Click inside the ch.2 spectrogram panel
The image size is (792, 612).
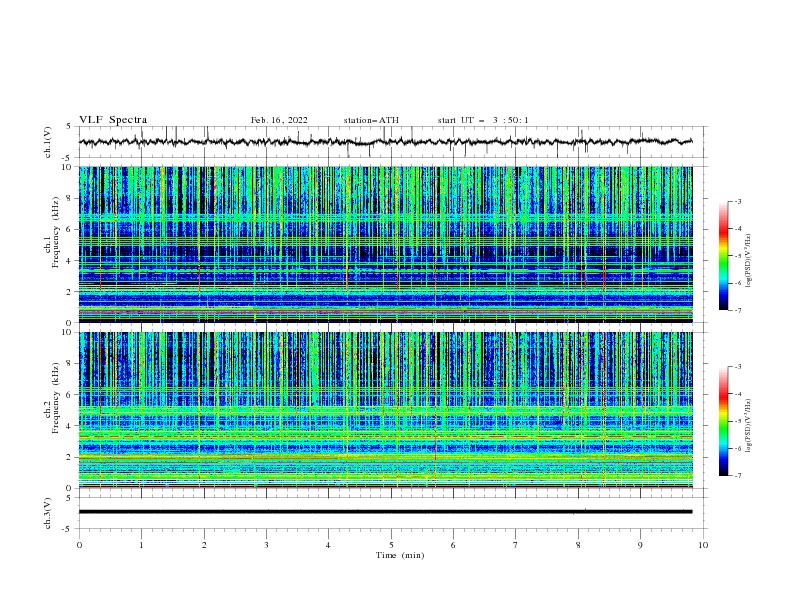(385, 410)
